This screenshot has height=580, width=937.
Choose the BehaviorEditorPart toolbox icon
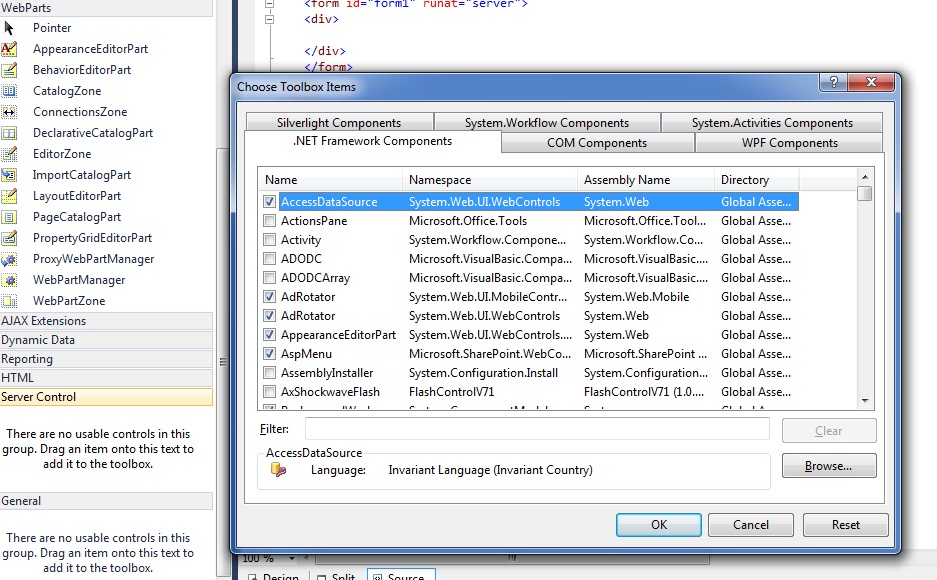coord(15,69)
